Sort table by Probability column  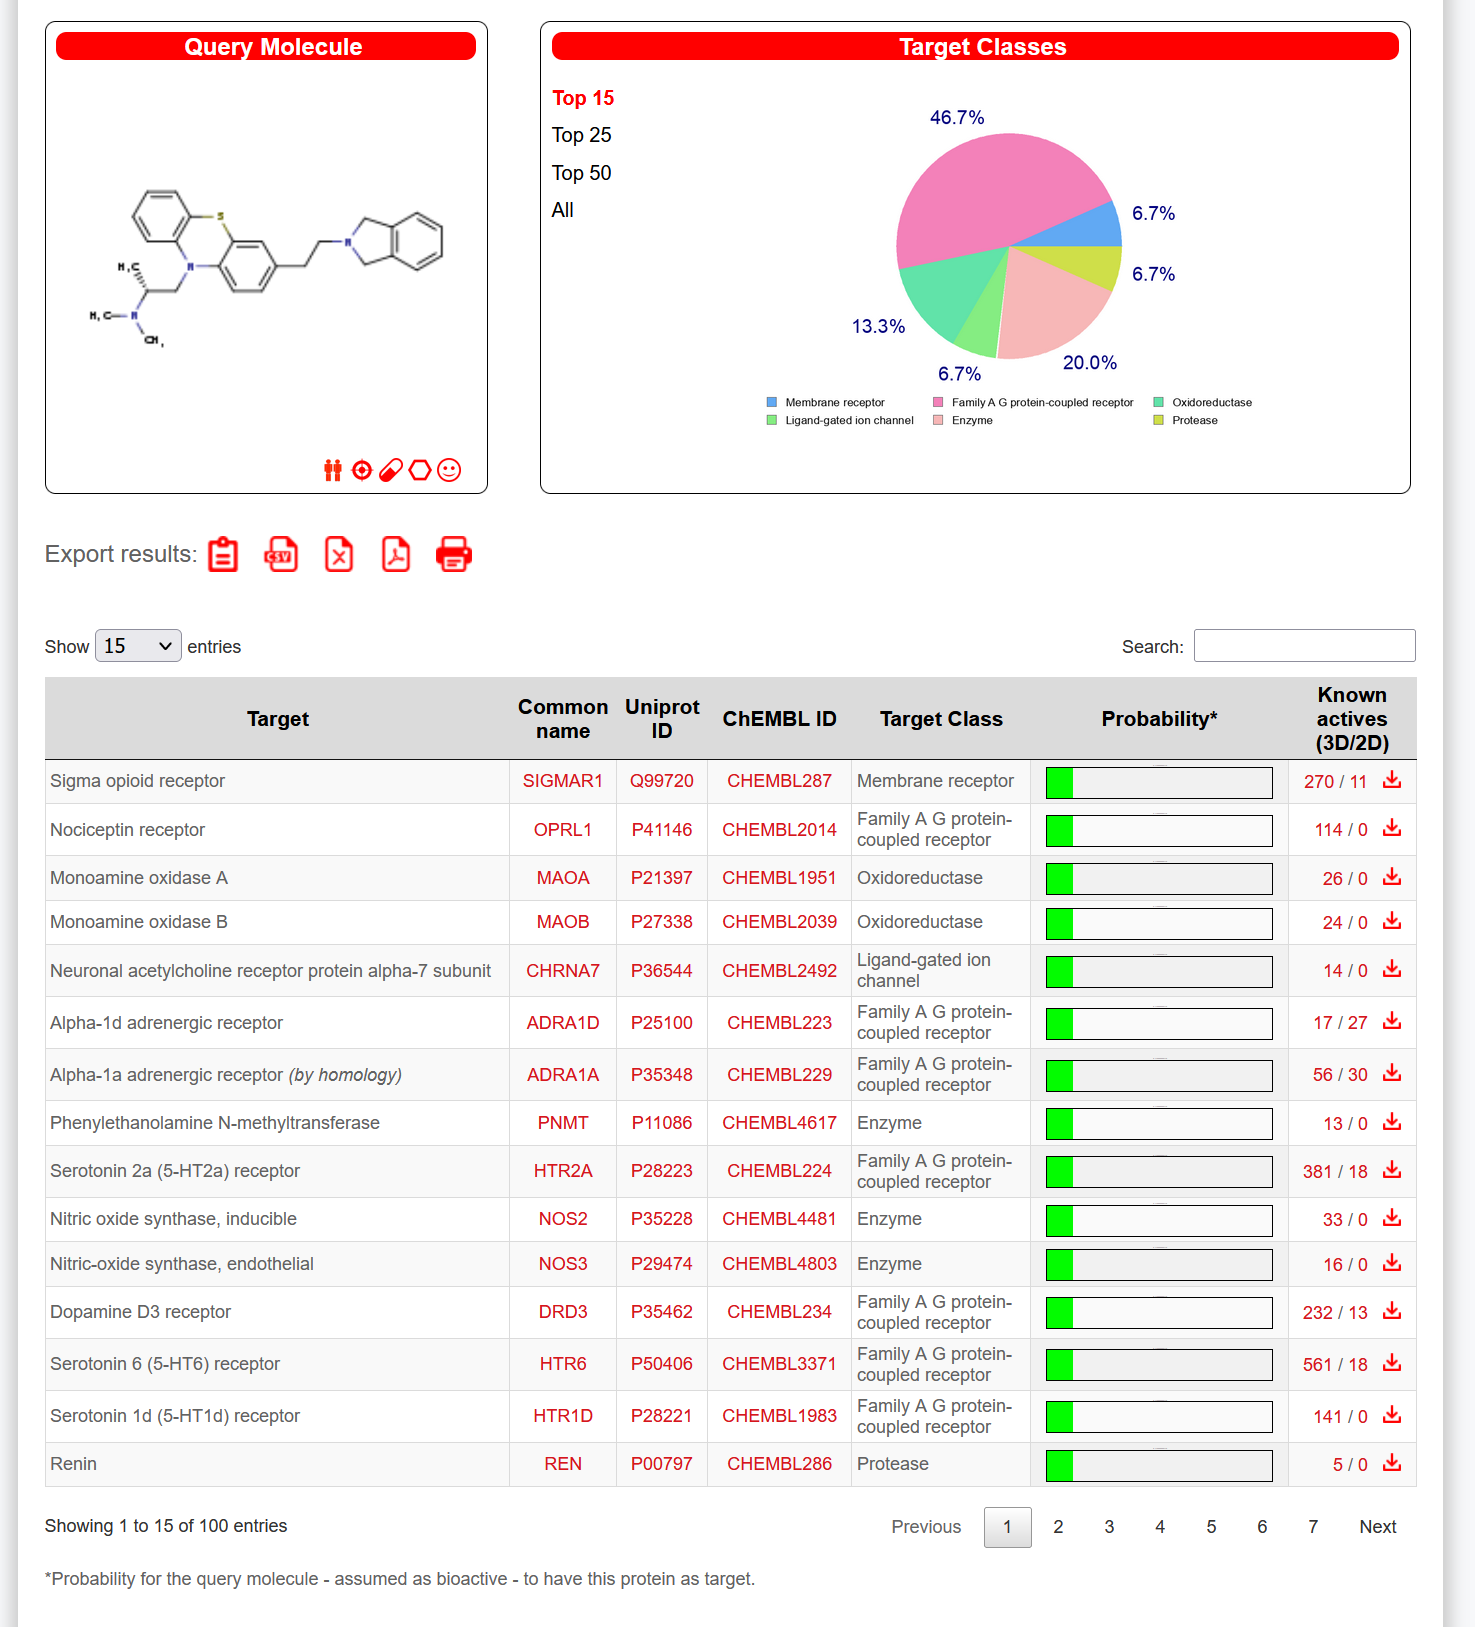pyautogui.click(x=1159, y=719)
